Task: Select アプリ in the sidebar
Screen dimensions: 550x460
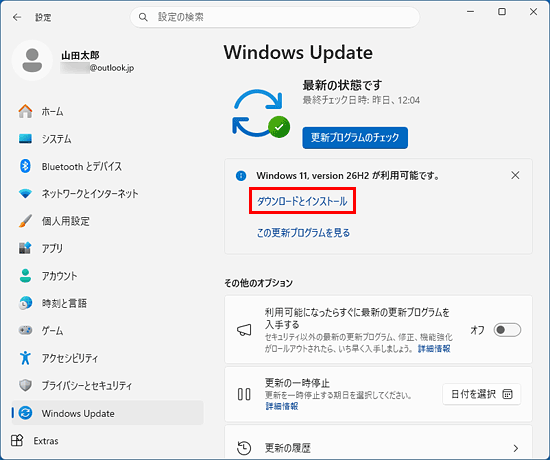Action: point(107,248)
